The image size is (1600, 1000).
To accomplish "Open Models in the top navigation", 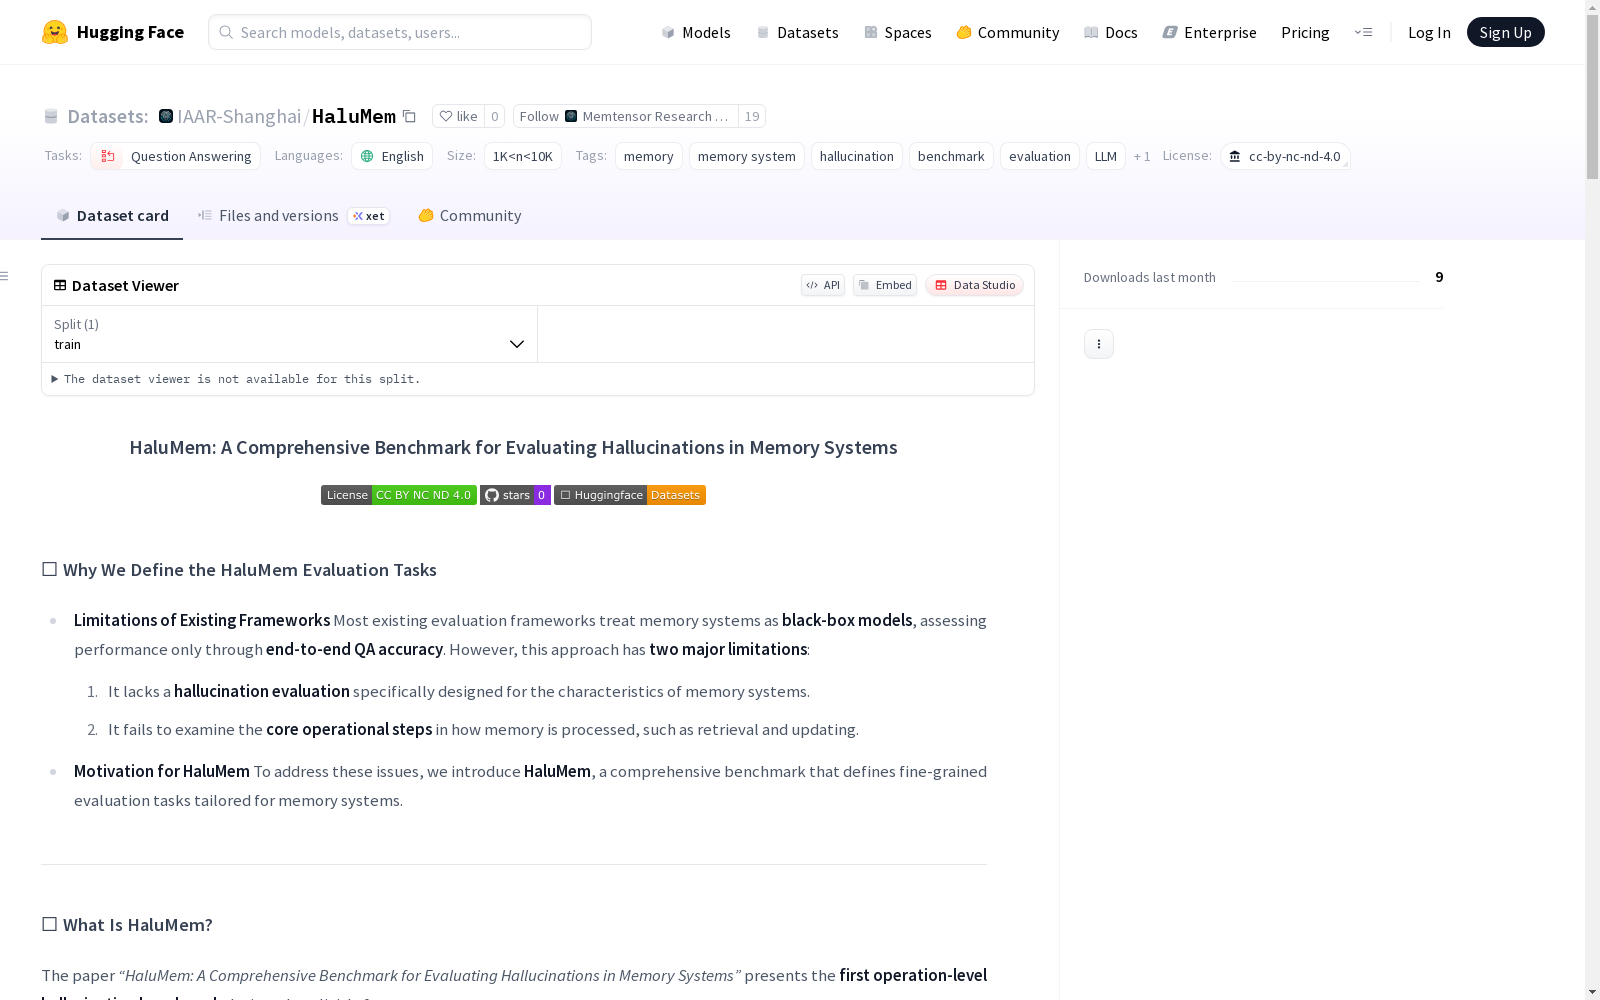I will click(x=696, y=32).
